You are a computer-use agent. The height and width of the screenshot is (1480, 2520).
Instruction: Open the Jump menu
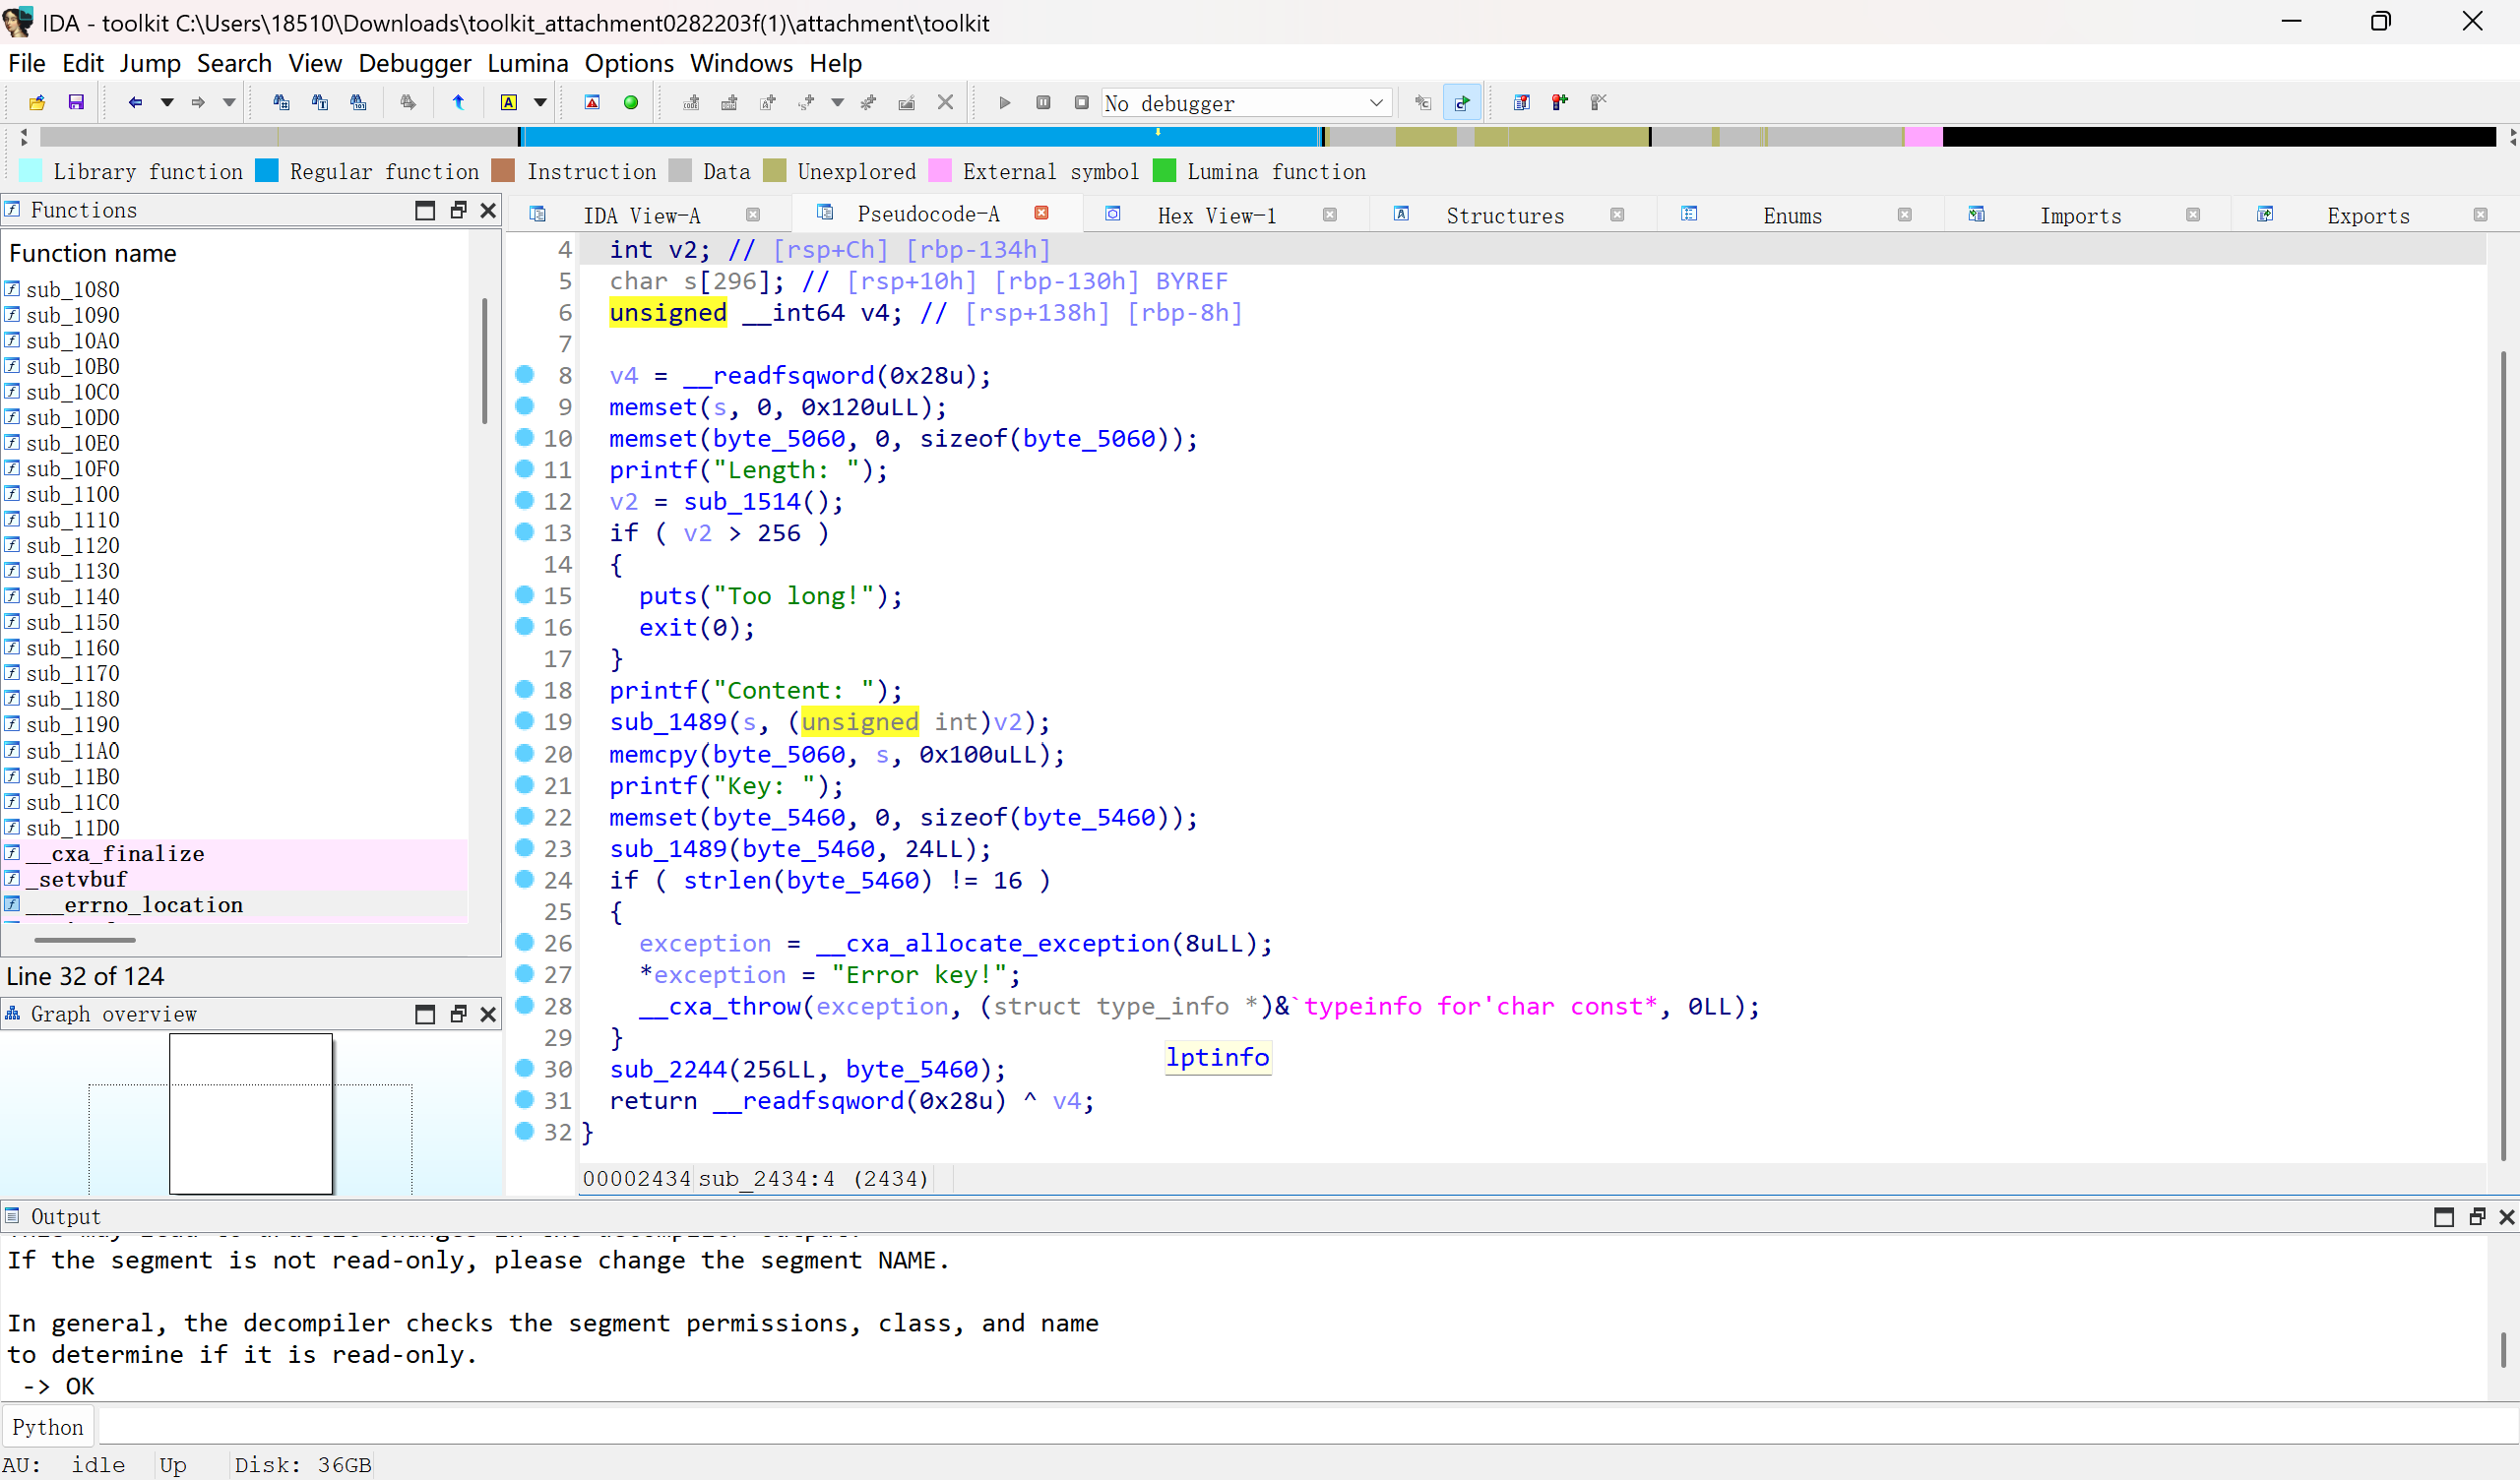click(150, 63)
